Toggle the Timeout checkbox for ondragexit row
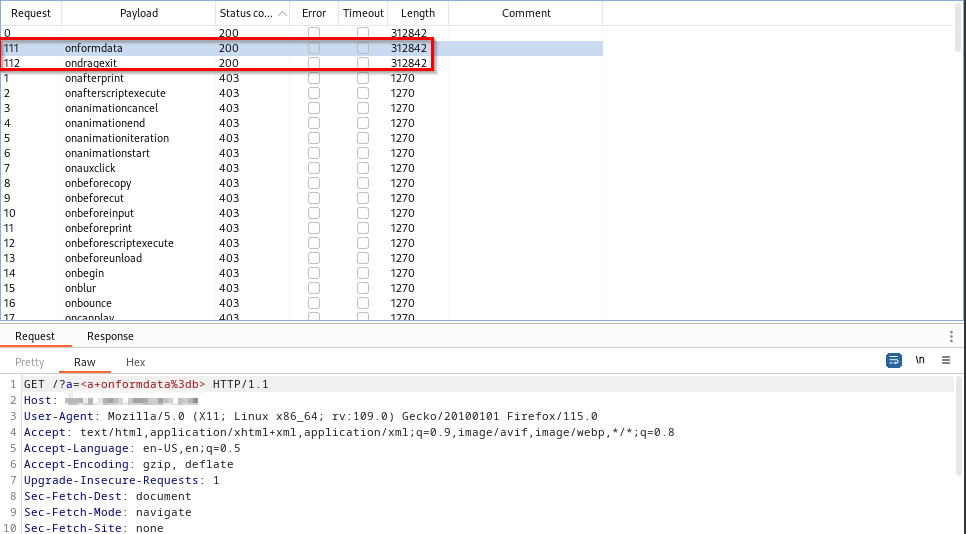This screenshot has height=534, width=966. tap(363, 63)
